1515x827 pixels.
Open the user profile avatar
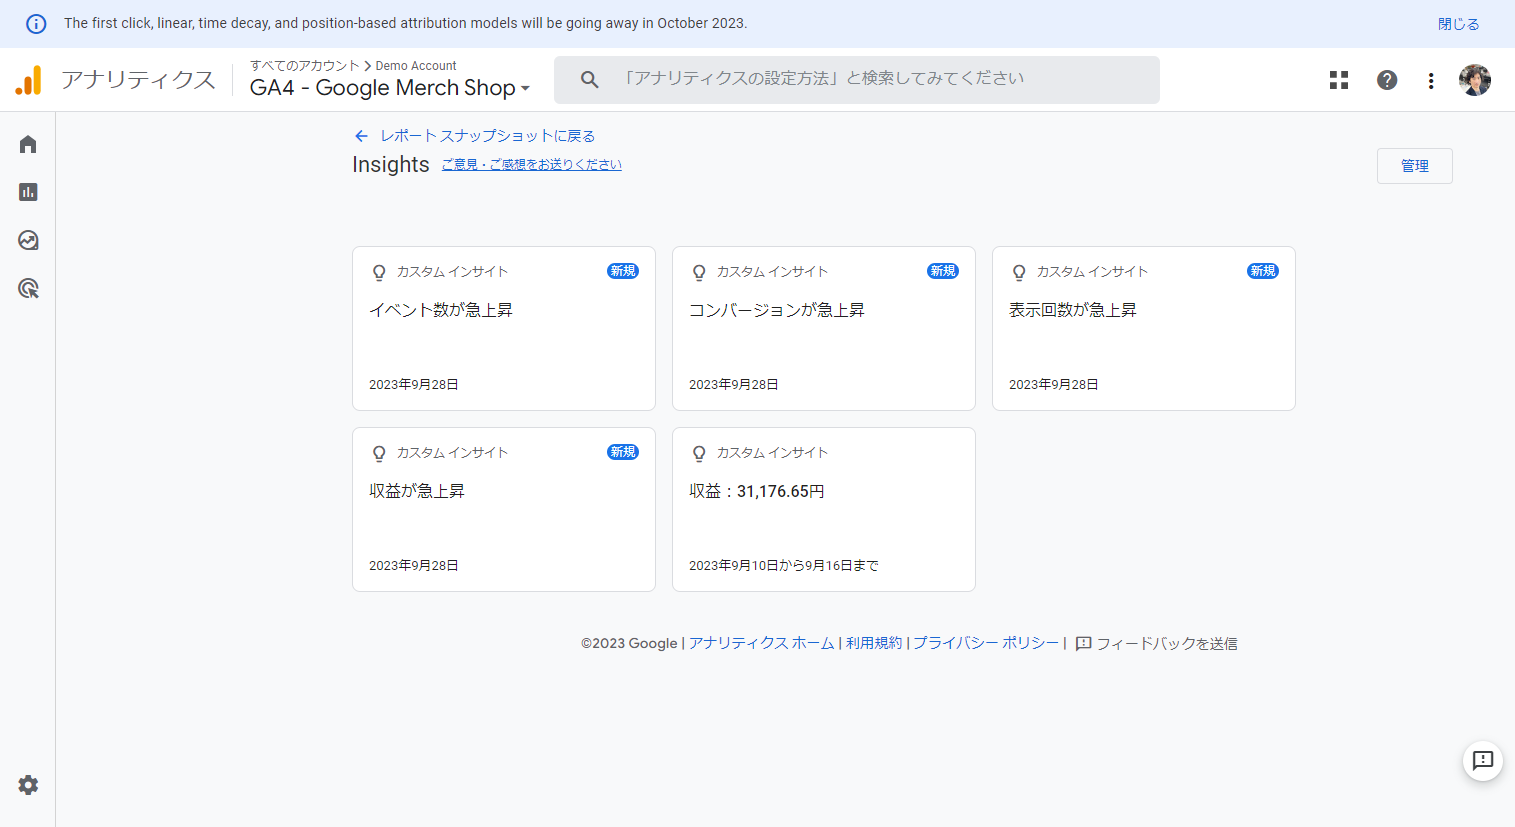tap(1474, 80)
